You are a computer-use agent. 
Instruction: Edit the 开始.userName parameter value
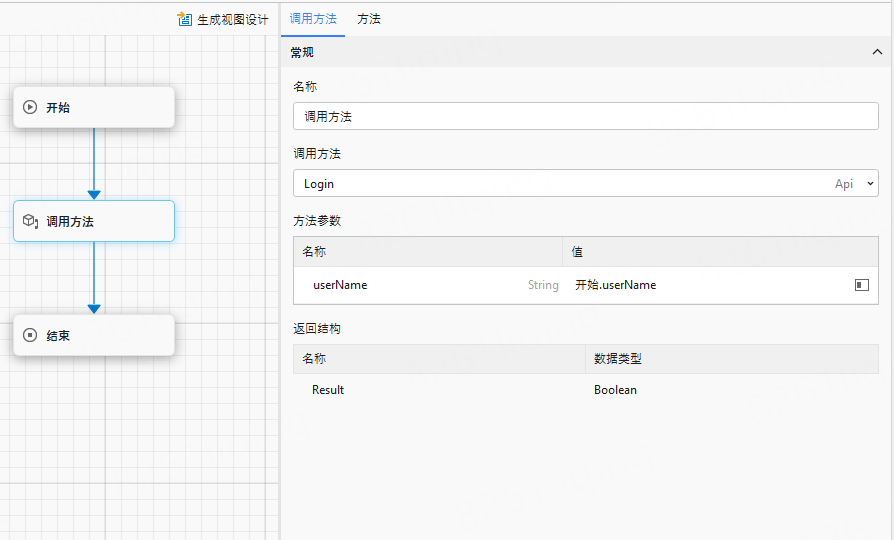pos(700,285)
